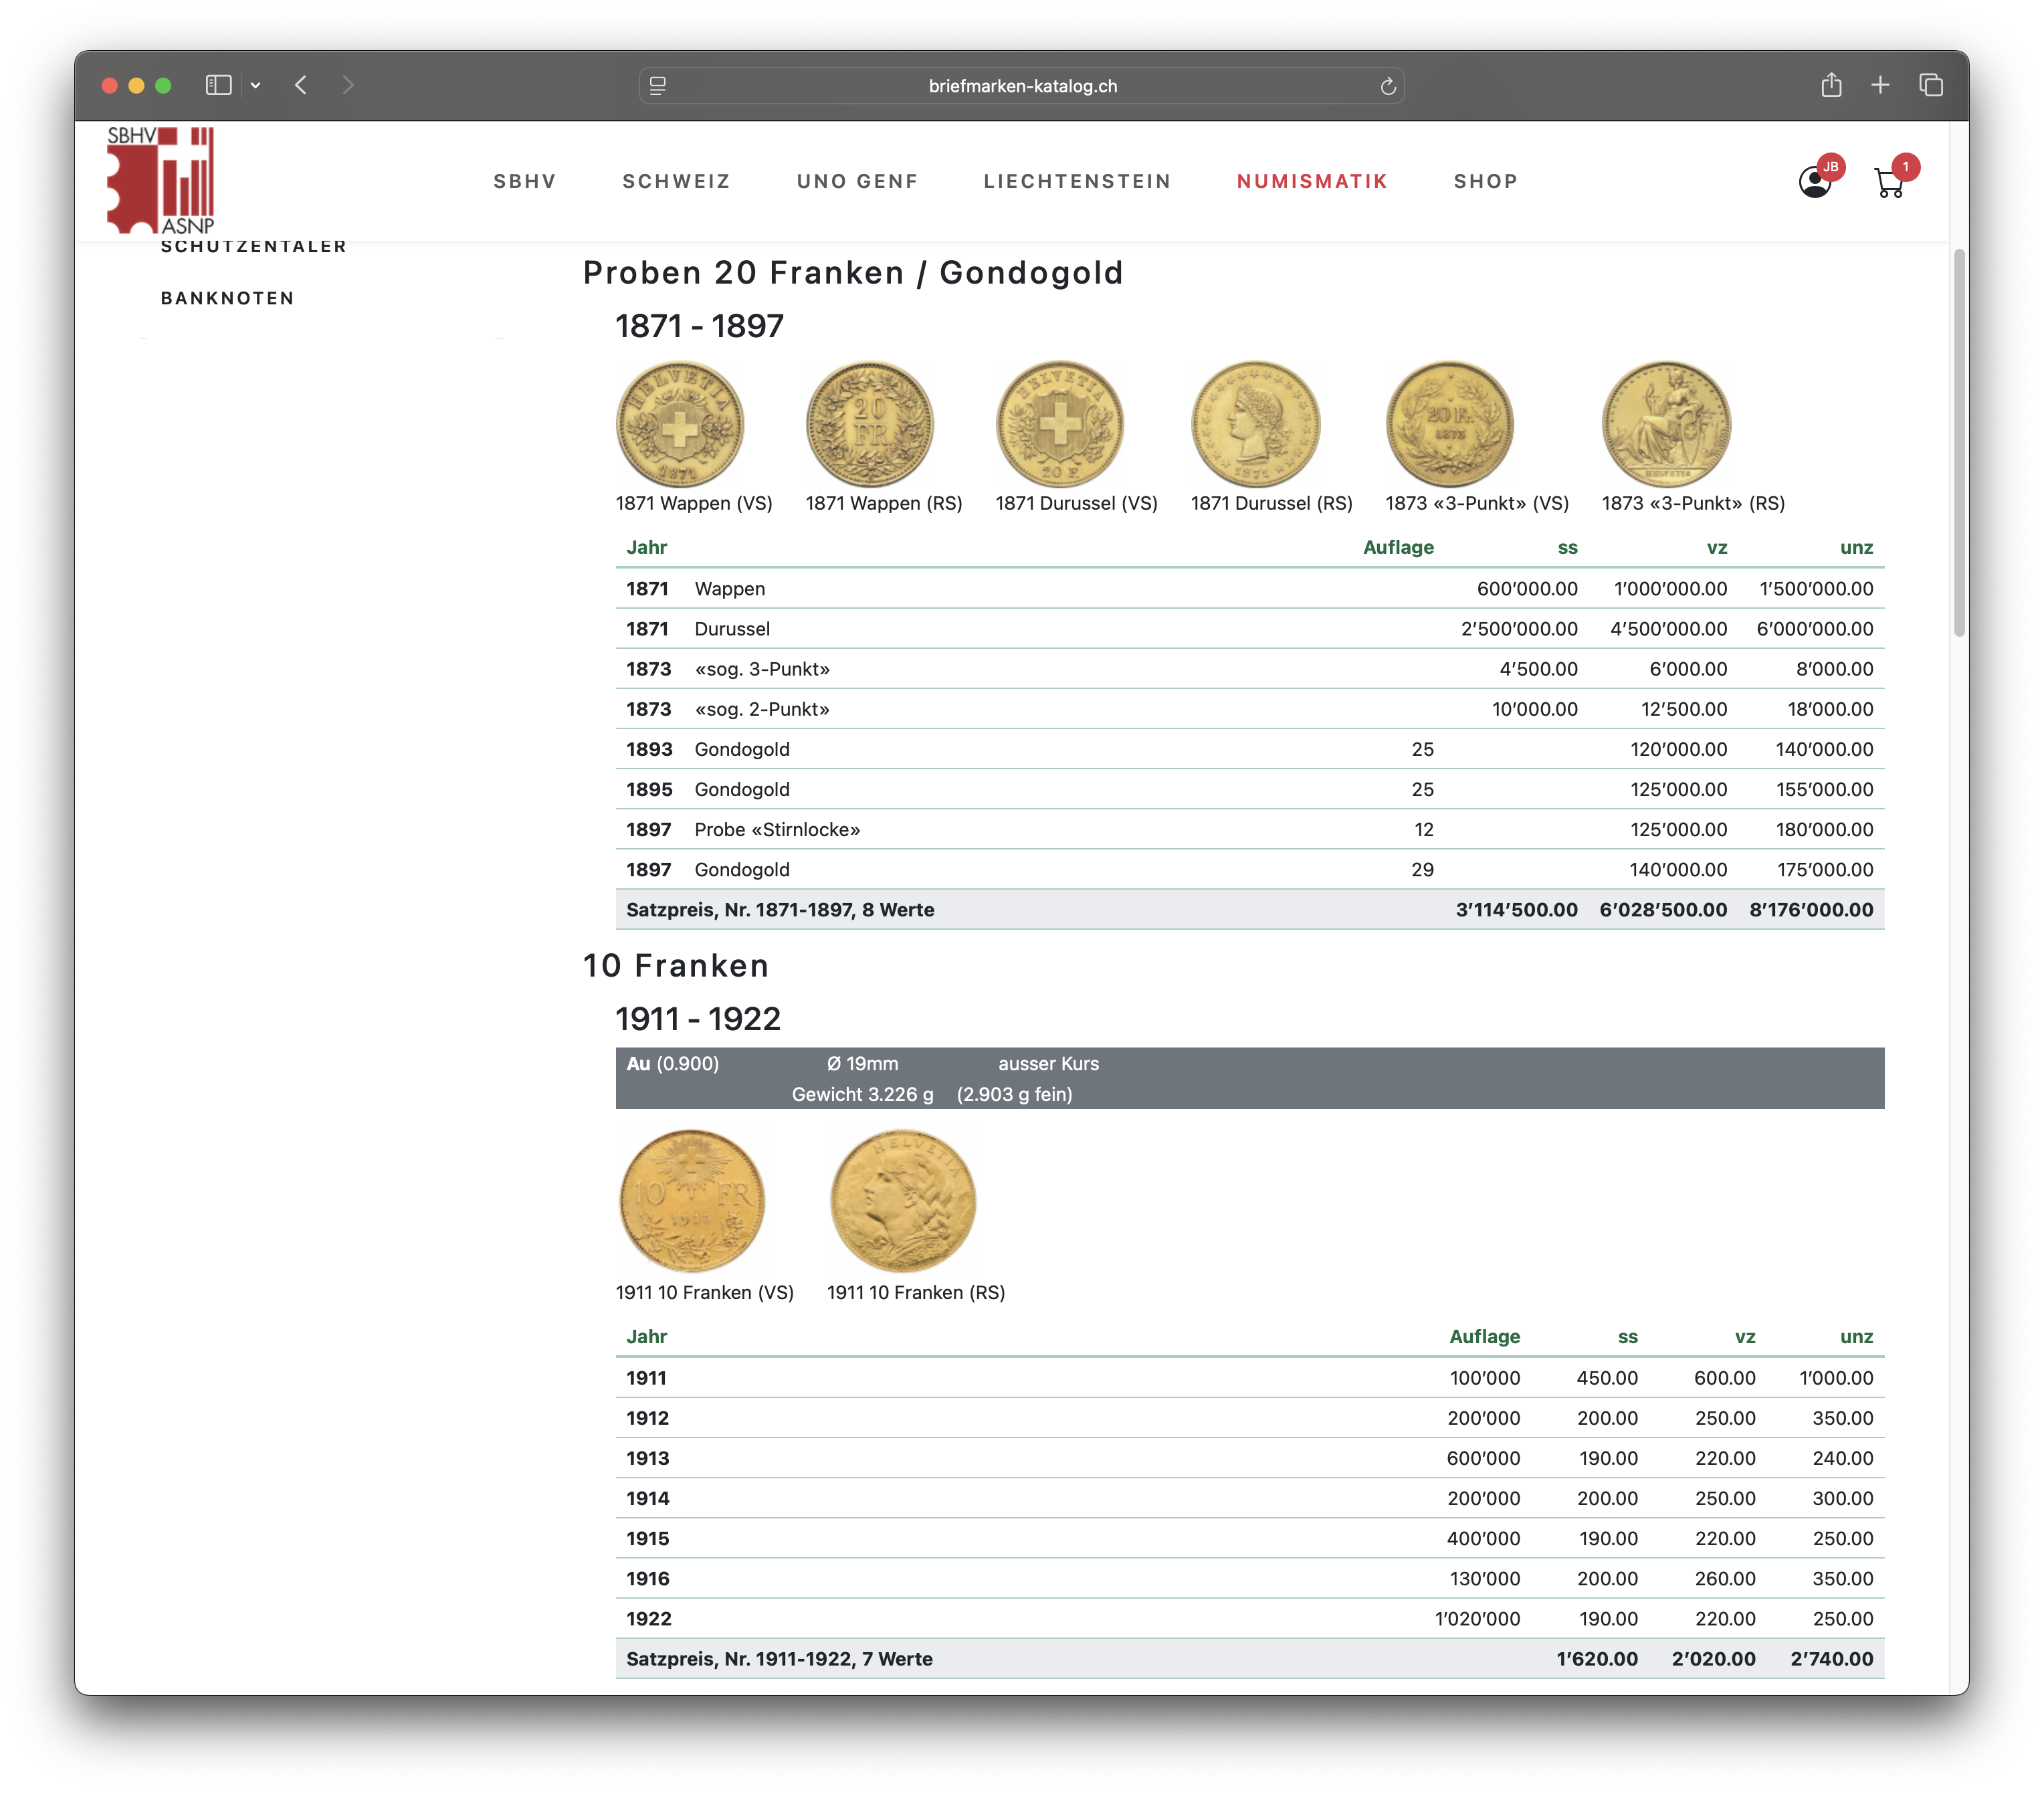Show tab overview icon
2044x1794 pixels.
click(1931, 85)
